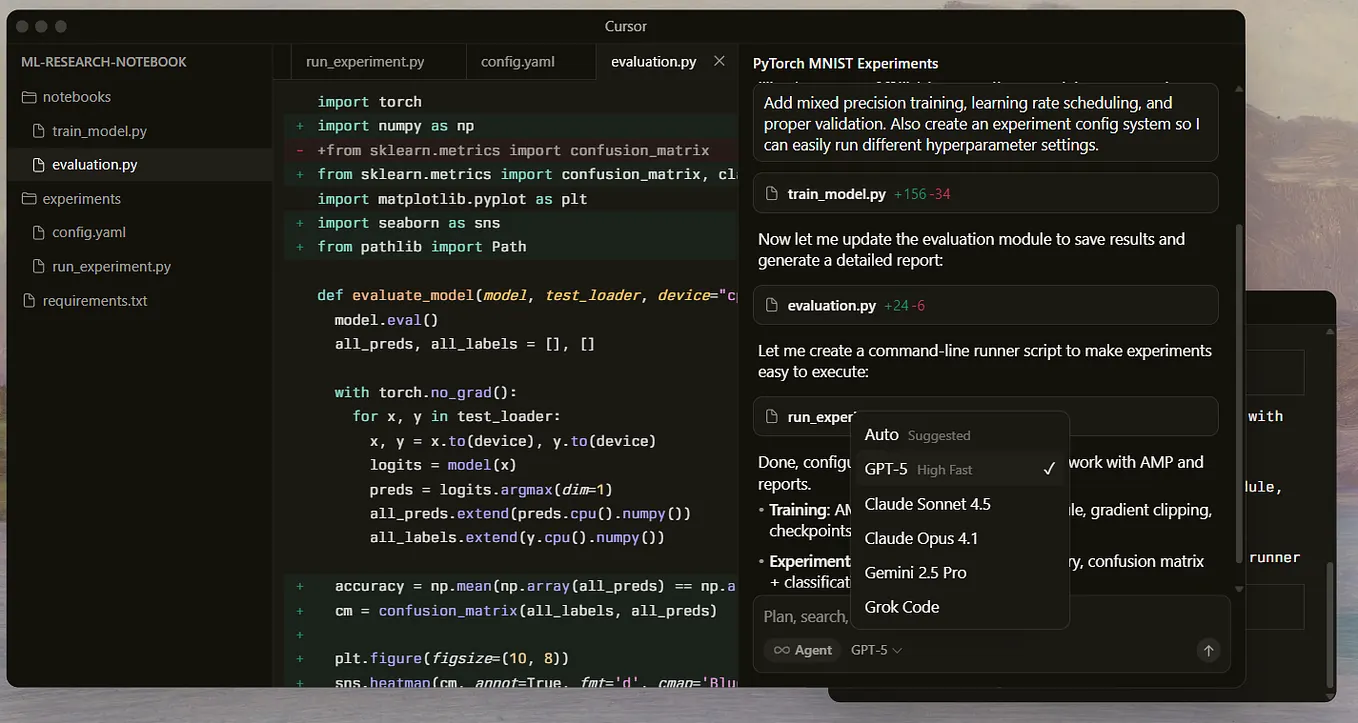The width and height of the screenshot is (1358, 723).
Task: Click the file icon beside requirements.txt
Action: 29,300
